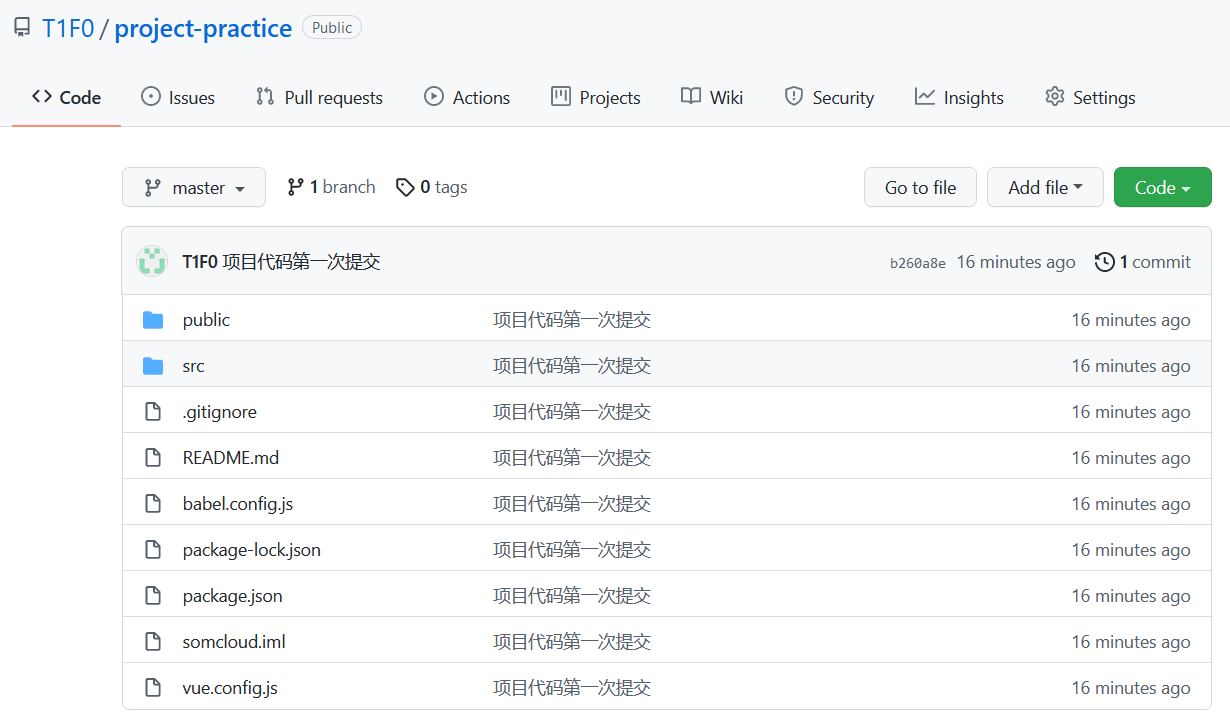Switch to the Code tab
This screenshot has height=725, width=1230.
66,97
